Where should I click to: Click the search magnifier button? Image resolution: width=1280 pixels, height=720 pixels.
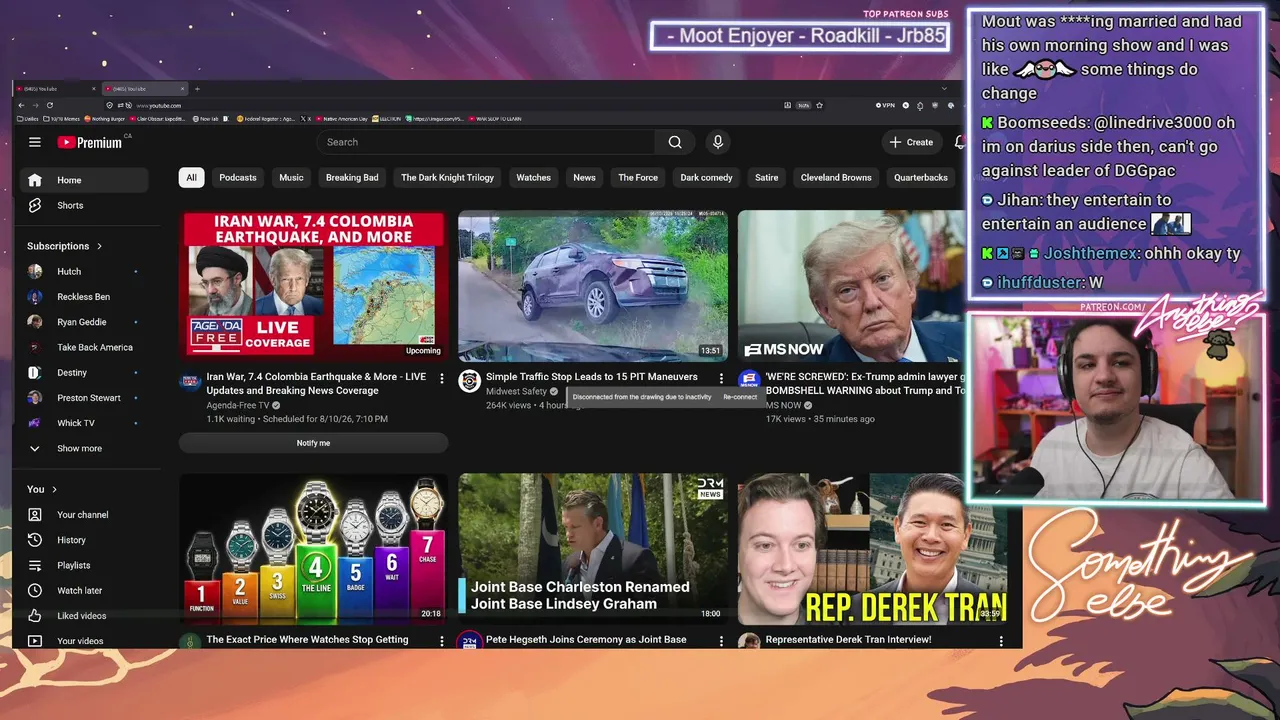click(x=675, y=142)
